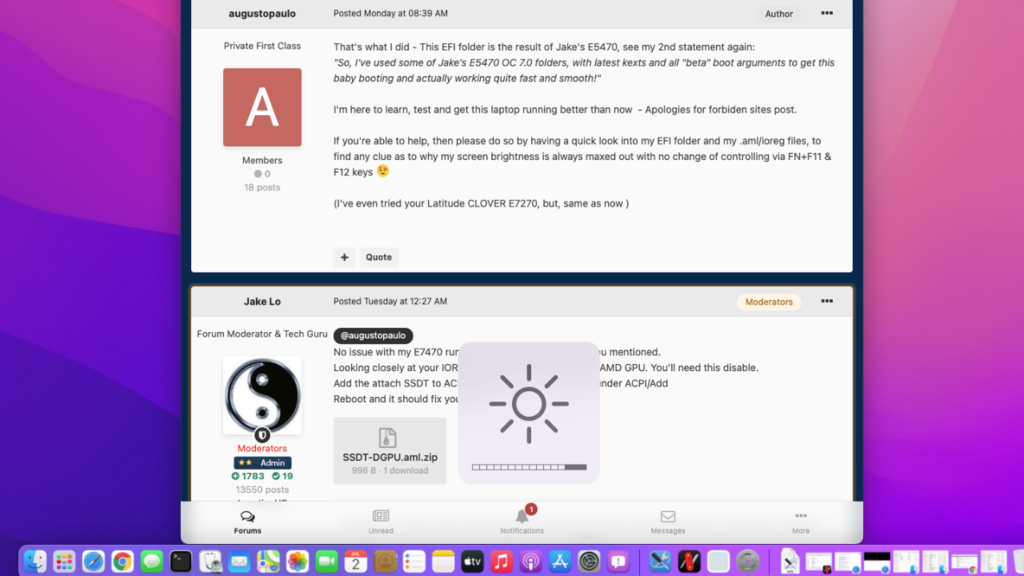Switch to the Unread tab
Image resolution: width=1024 pixels, height=576 pixels.
(x=381, y=522)
